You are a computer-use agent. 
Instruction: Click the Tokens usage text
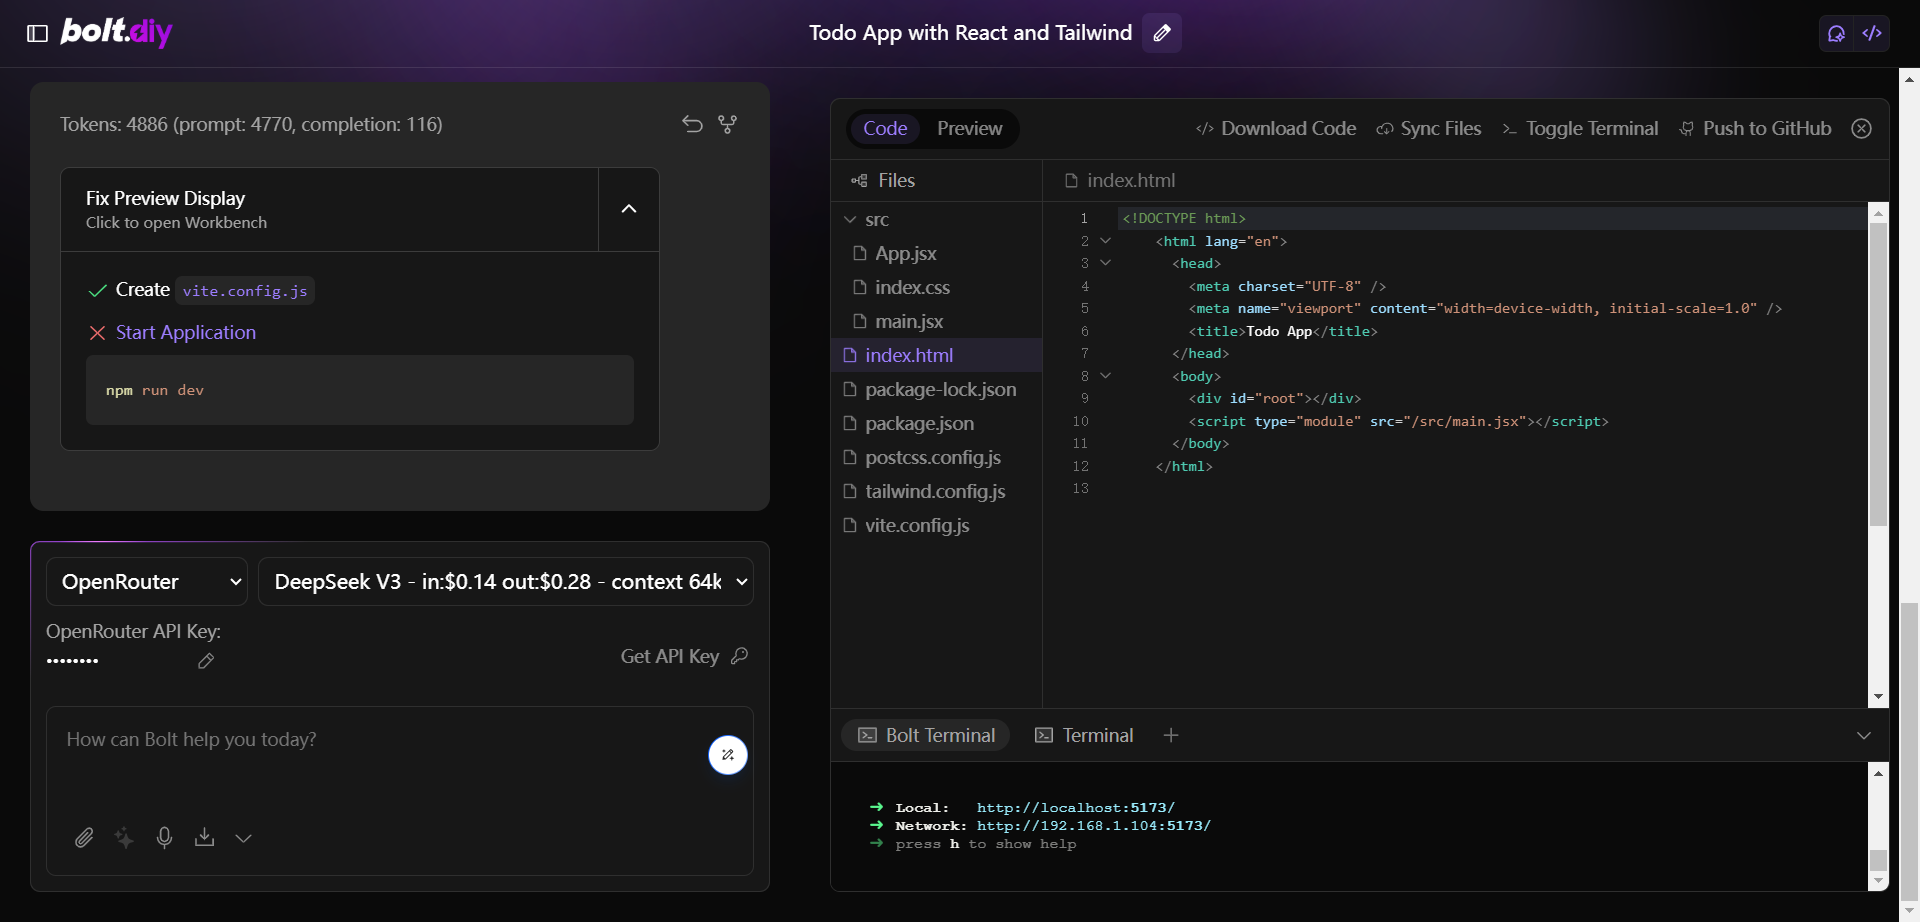(251, 124)
